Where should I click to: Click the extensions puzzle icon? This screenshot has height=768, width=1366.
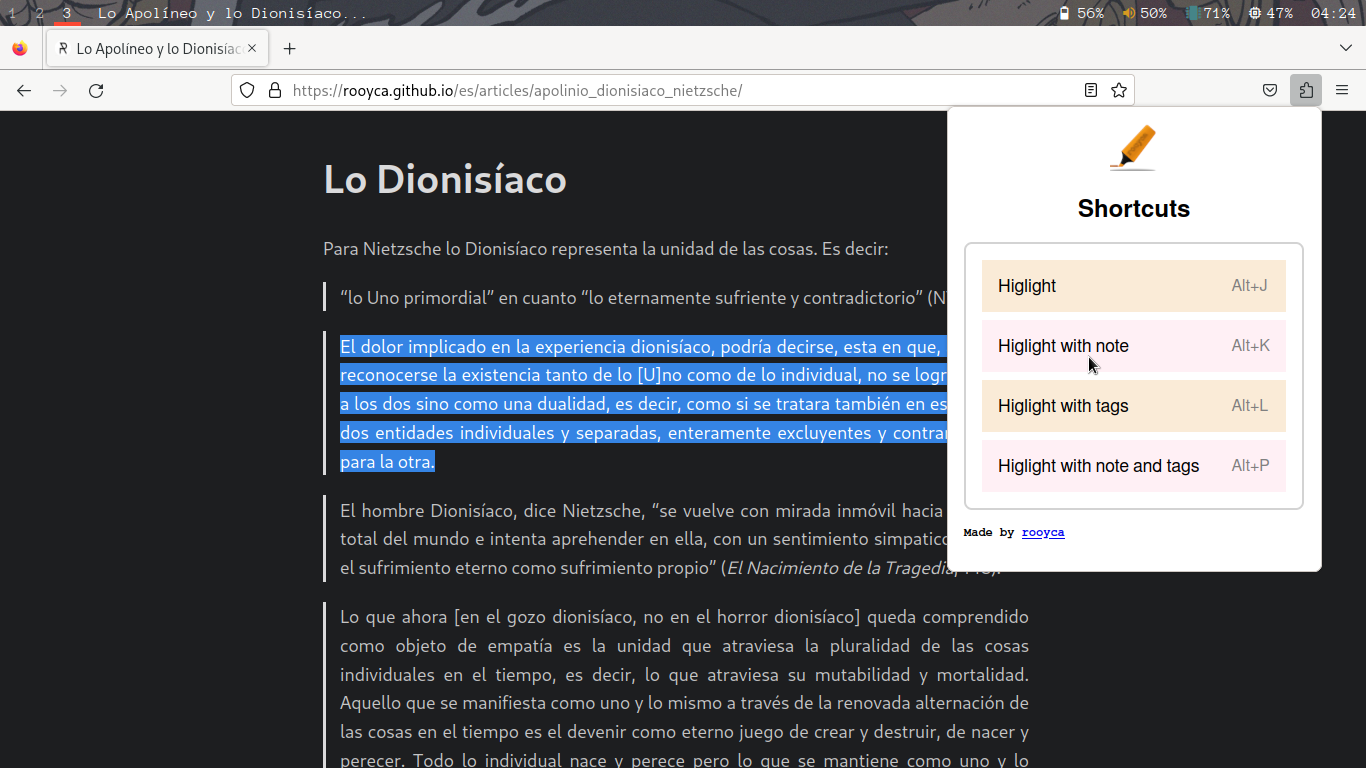(x=1306, y=90)
